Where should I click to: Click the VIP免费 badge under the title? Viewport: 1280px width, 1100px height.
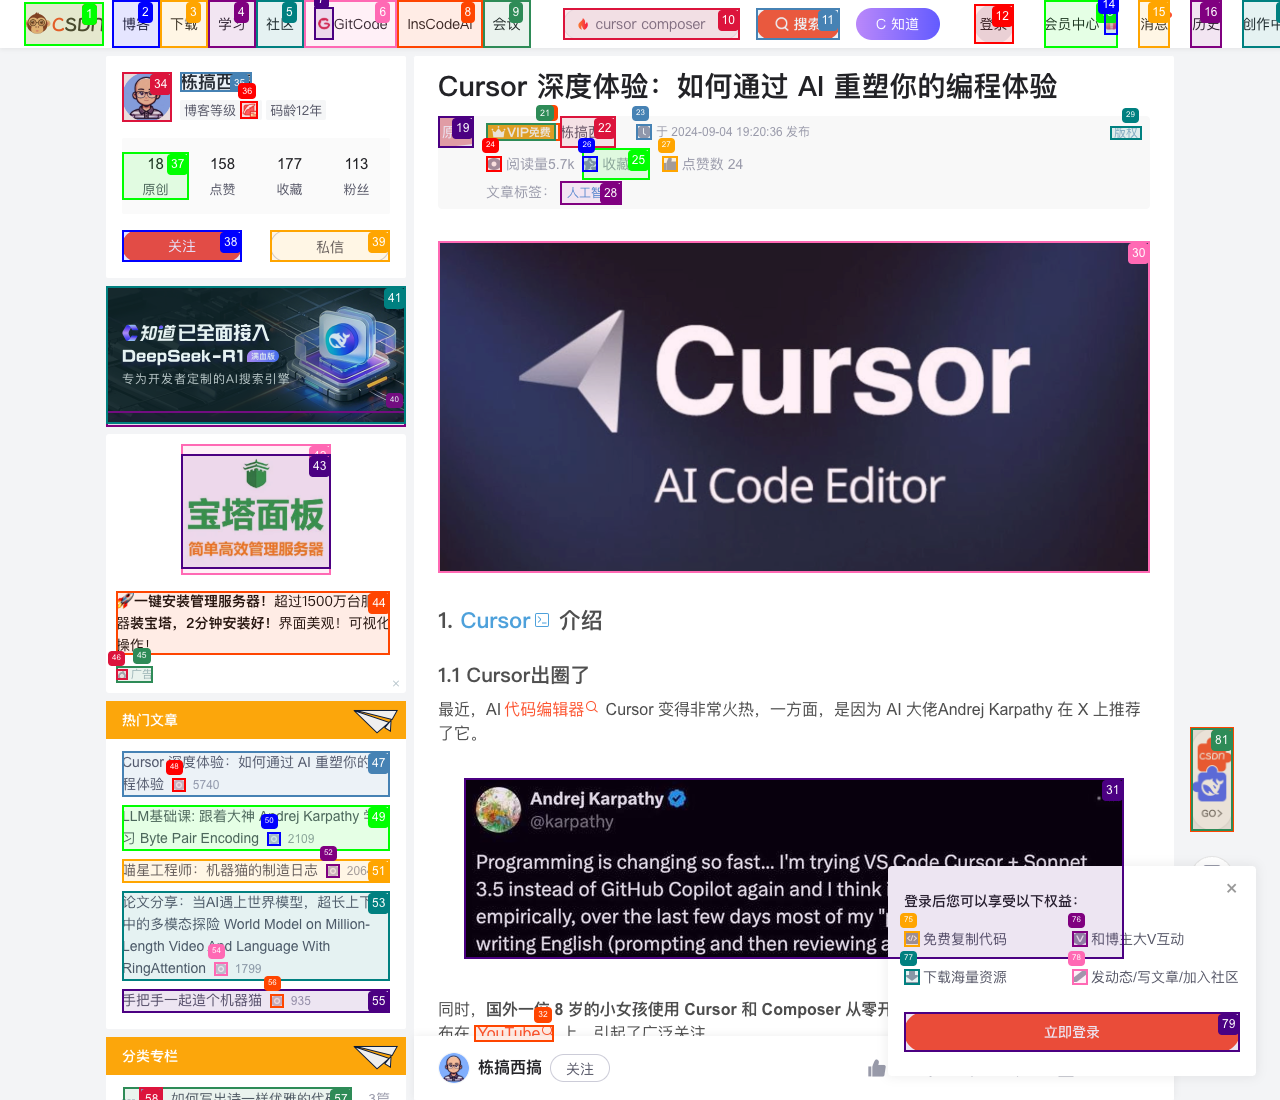coord(520,132)
